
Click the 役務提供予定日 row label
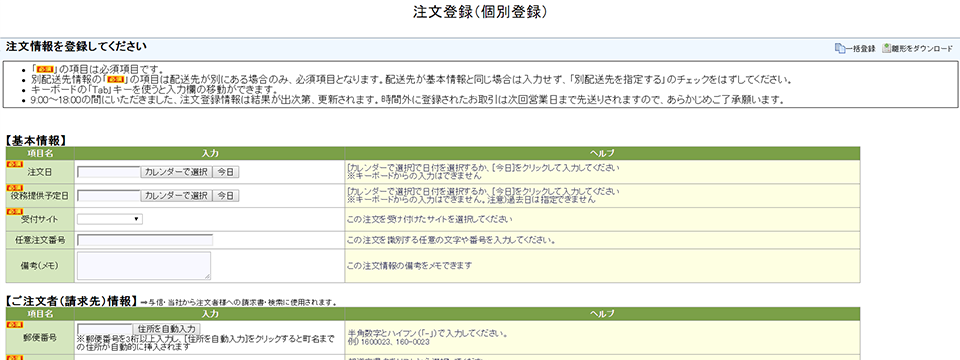pos(40,196)
